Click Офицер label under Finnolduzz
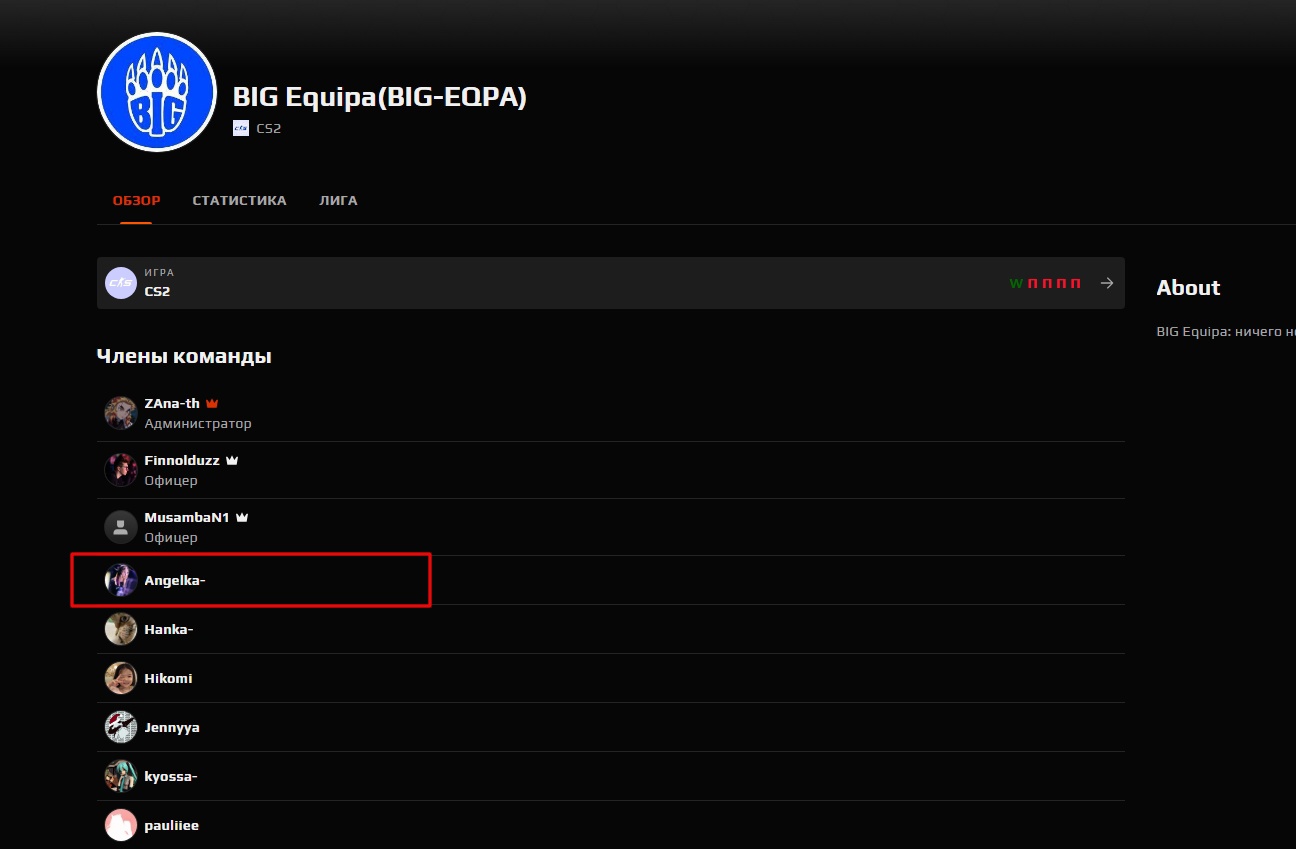 [x=171, y=480]
